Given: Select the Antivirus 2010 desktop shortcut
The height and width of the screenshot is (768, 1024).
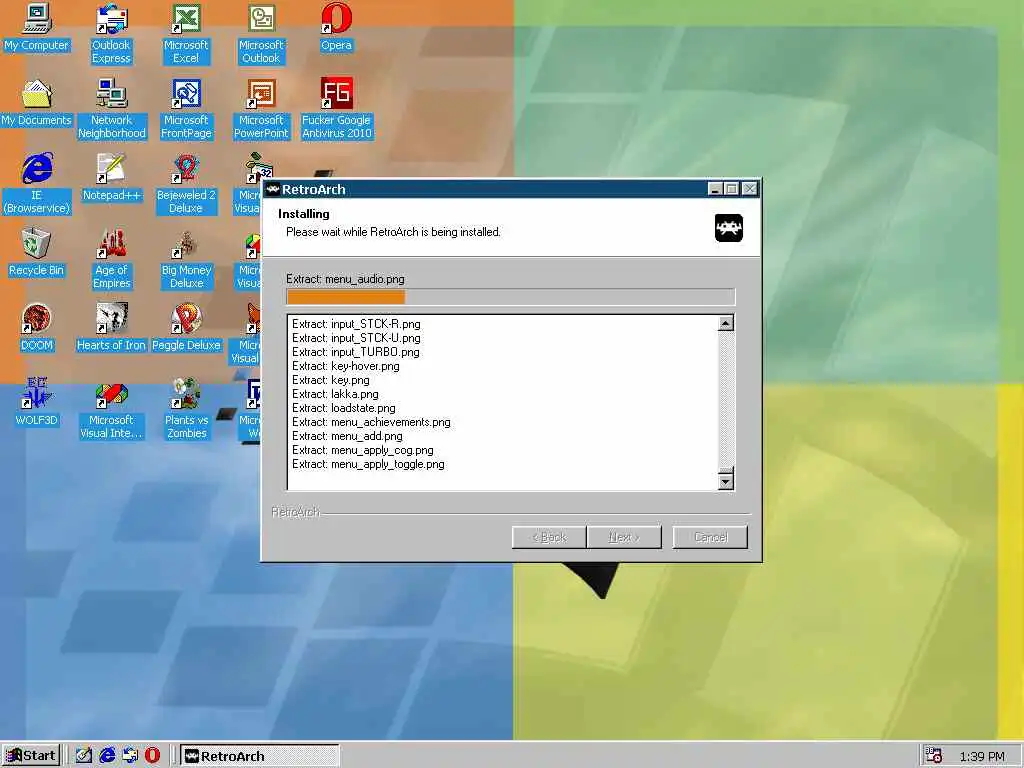Looking at the screenshot, I should (x=336, y=109).
